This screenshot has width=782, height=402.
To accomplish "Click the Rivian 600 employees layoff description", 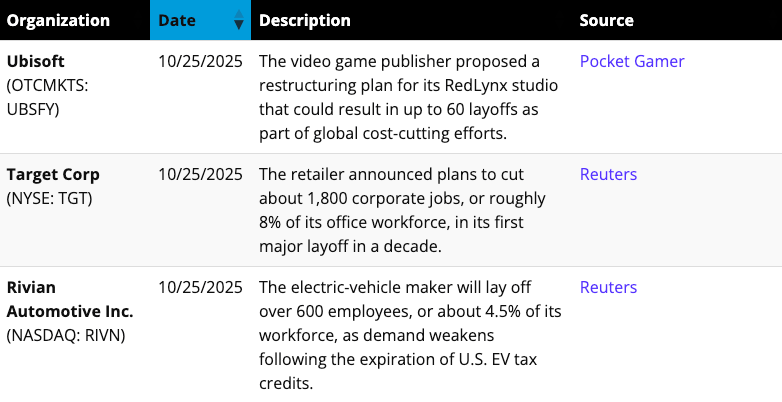I will coord(408,335).
